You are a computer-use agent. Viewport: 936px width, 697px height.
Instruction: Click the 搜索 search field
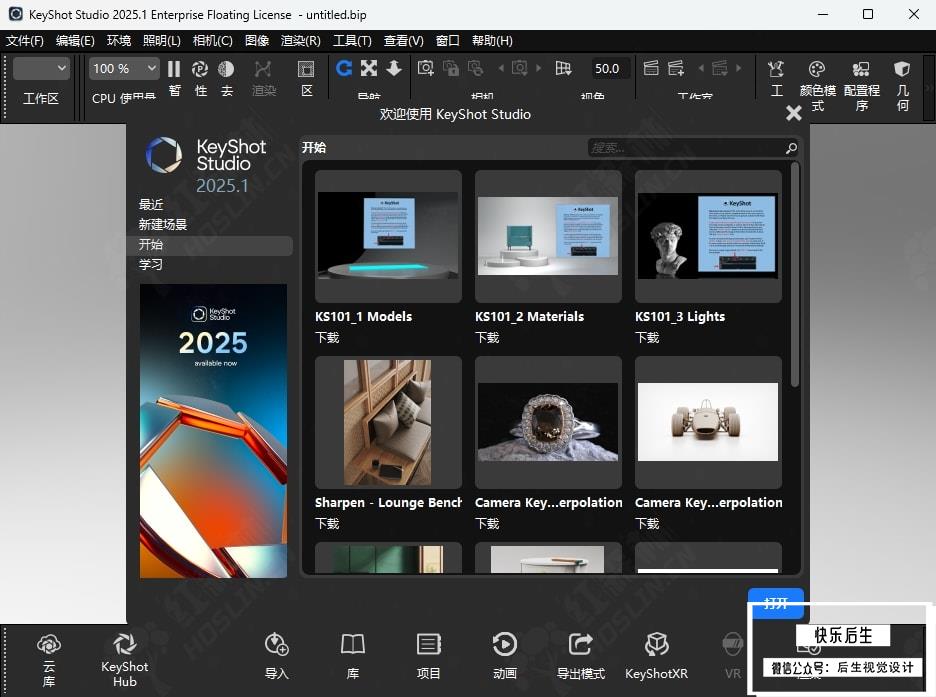(686, 148)
